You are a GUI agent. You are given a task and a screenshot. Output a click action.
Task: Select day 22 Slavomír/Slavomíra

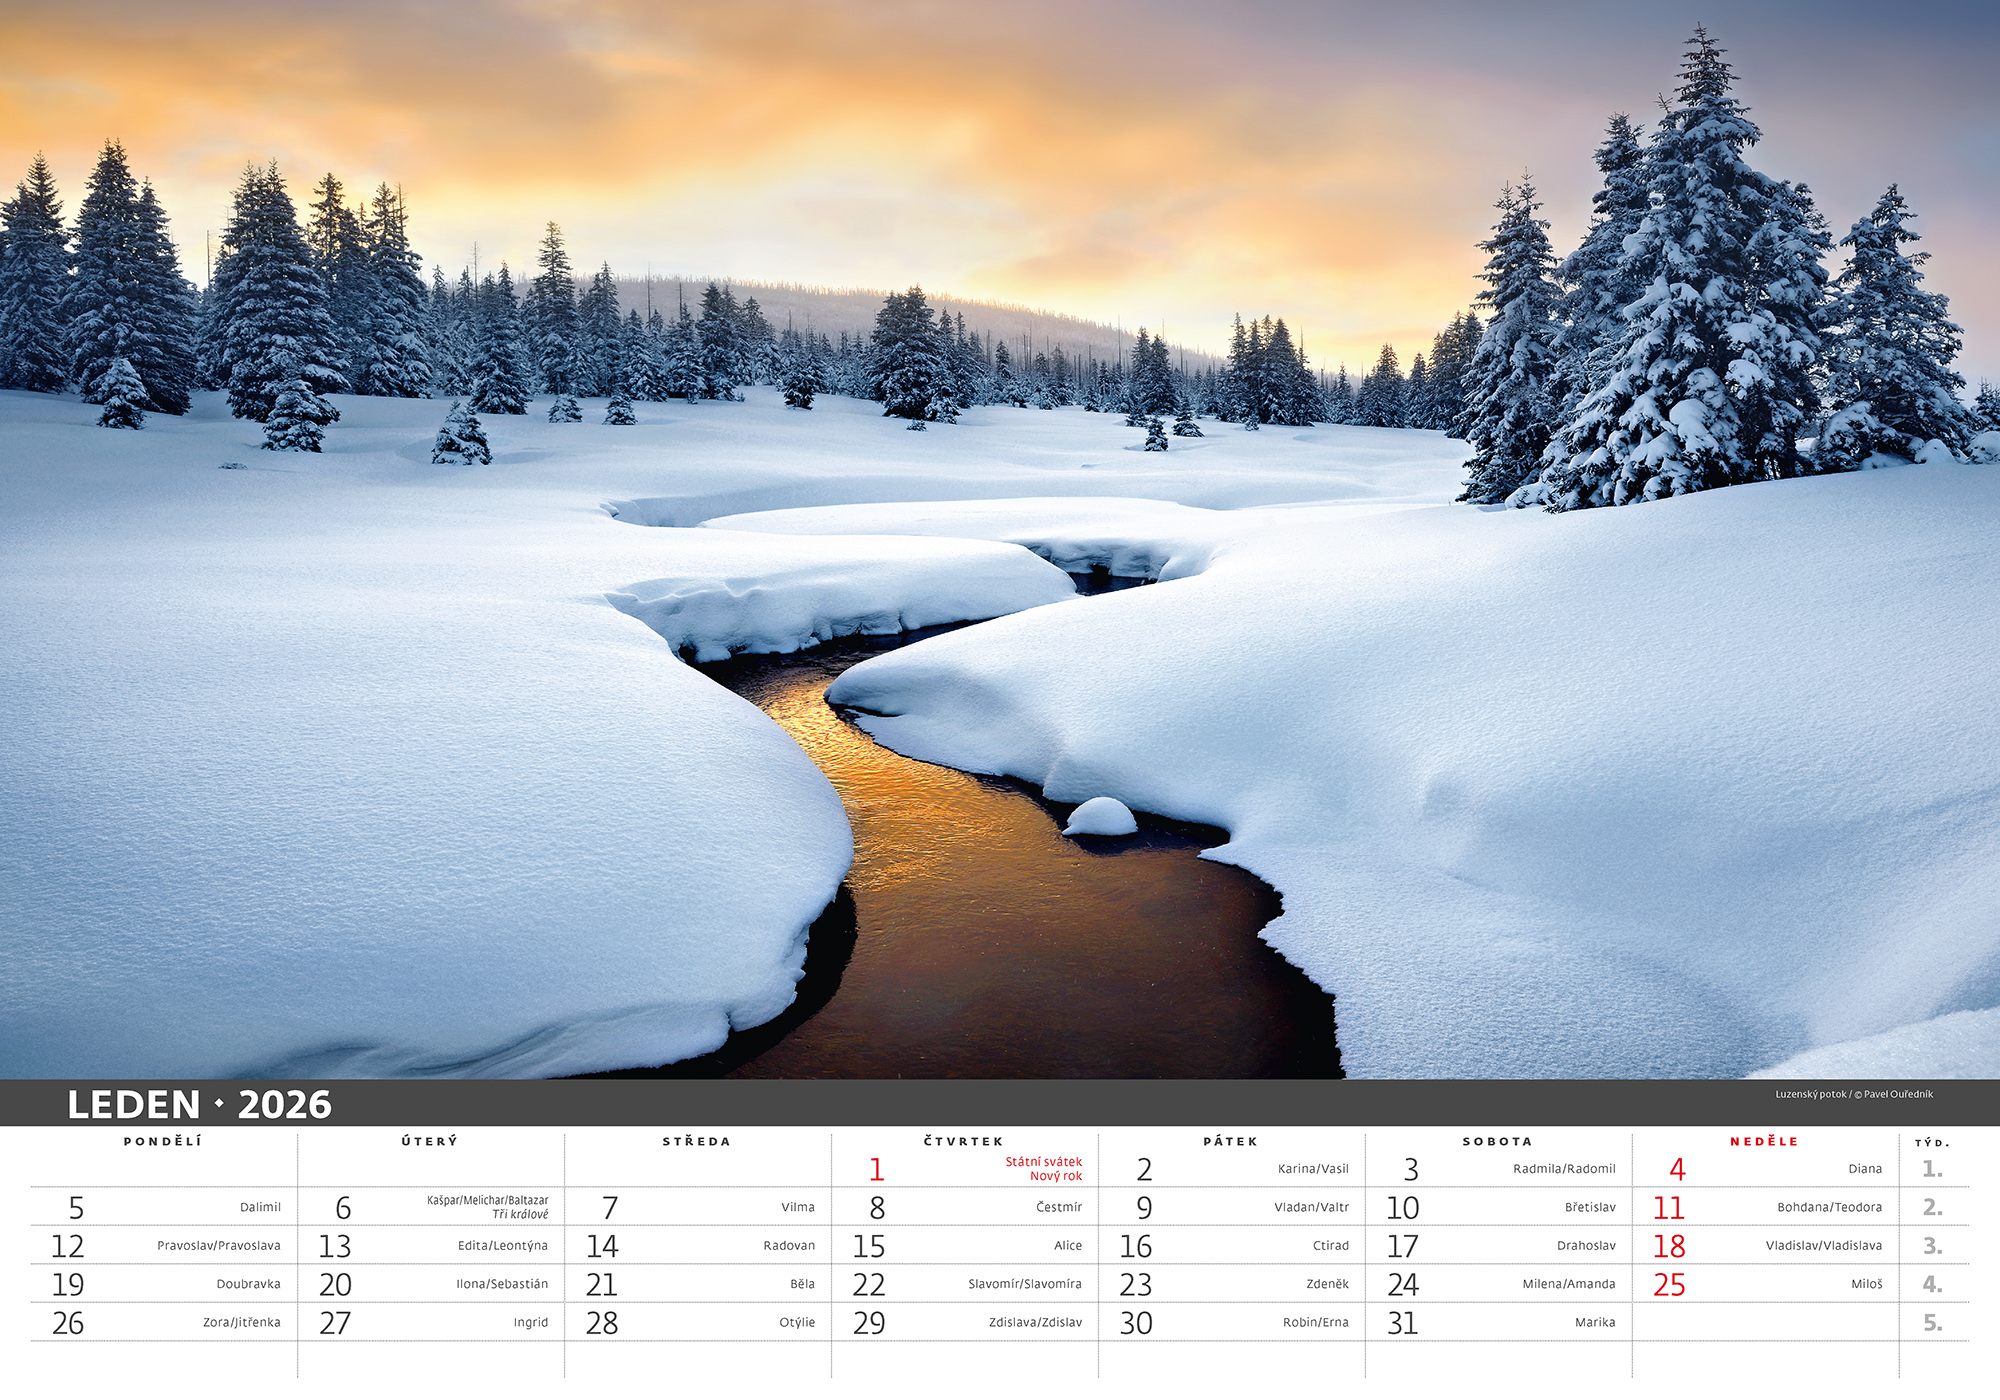point(965,1284)
